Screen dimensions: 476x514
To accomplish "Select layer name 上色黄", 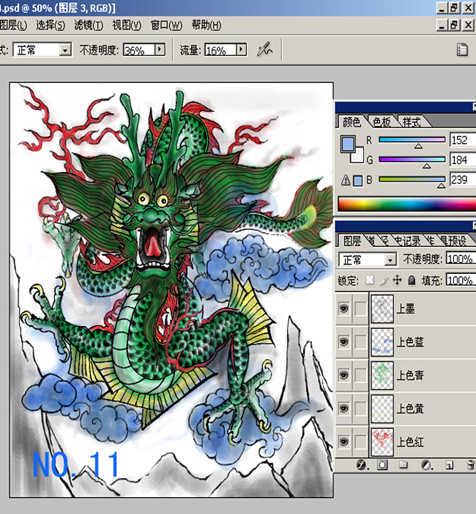I will point(410,409).
